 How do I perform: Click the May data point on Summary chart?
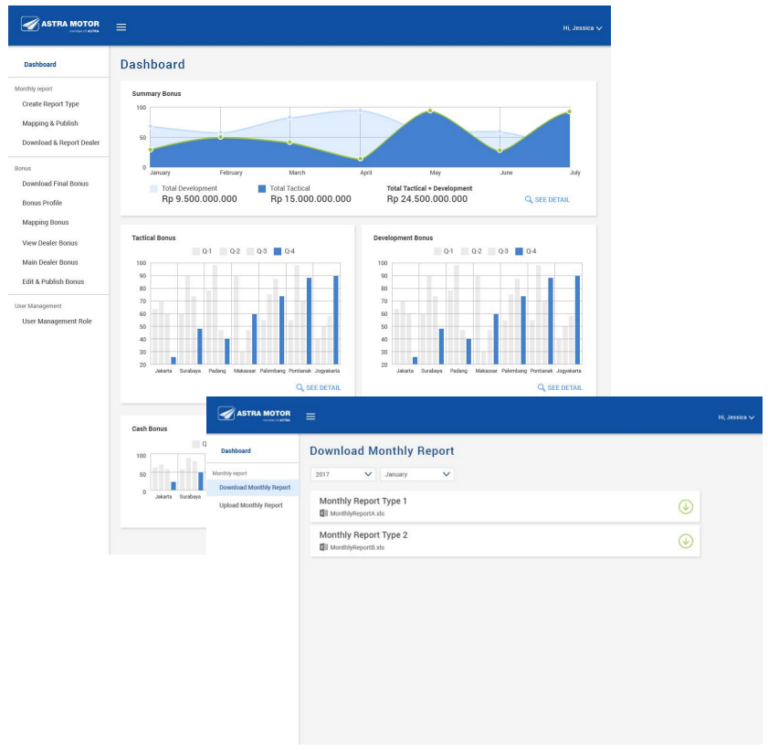[x=430, y=110]
